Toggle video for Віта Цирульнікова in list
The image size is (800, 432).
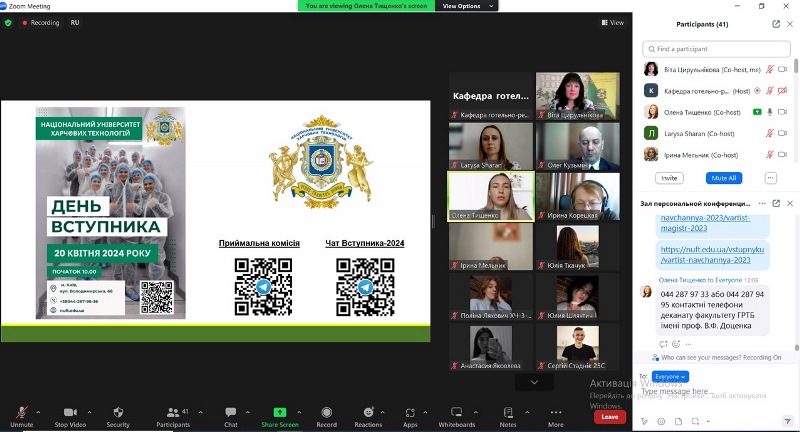pyautogui.click(x=783, y=69)
